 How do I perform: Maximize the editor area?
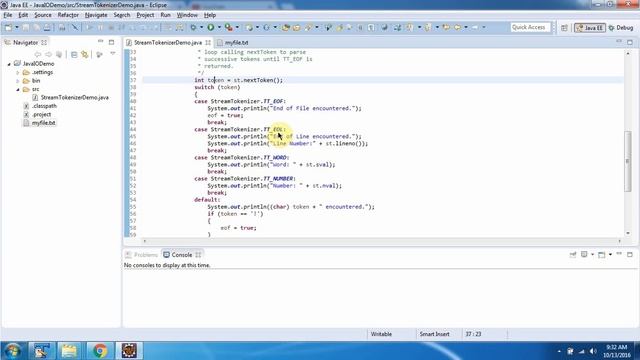click(630, 42)
